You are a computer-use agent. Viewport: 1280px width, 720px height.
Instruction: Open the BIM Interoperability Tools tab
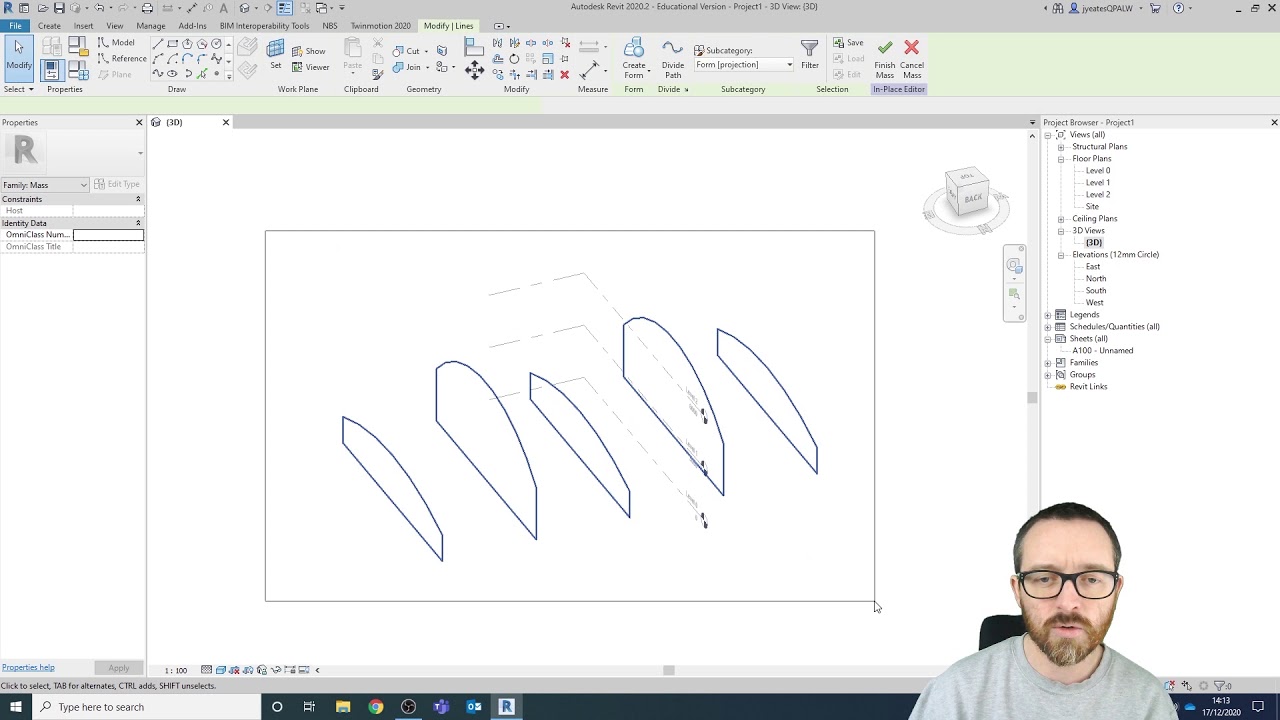pos(264,26)
